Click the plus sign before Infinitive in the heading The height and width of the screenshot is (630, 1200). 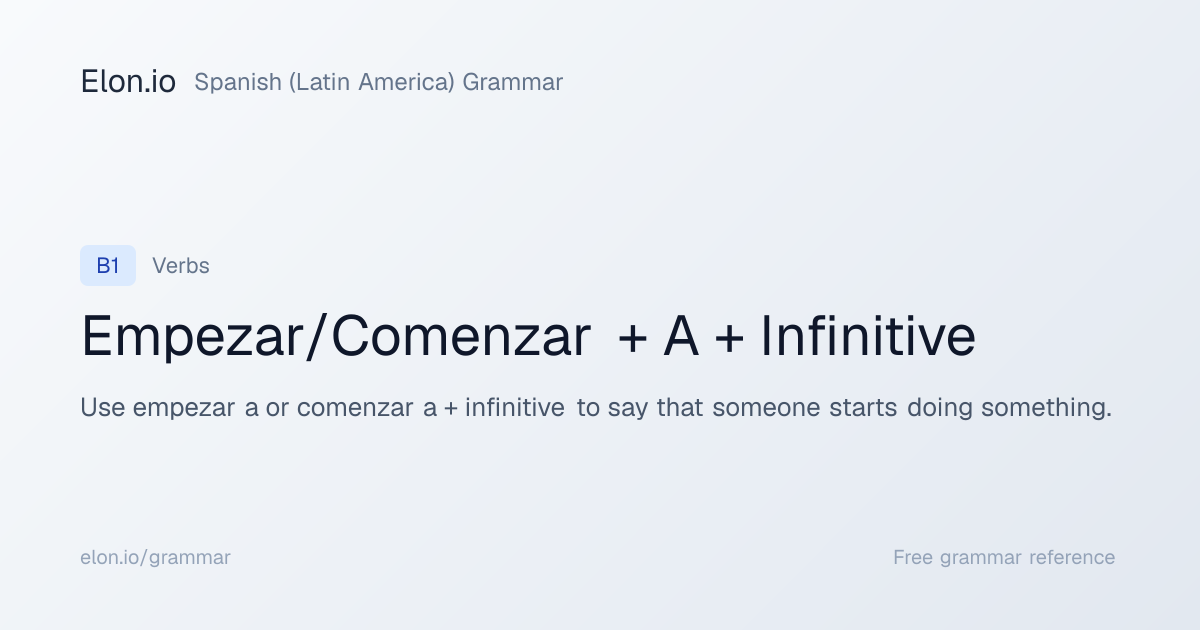pos(729,339)
